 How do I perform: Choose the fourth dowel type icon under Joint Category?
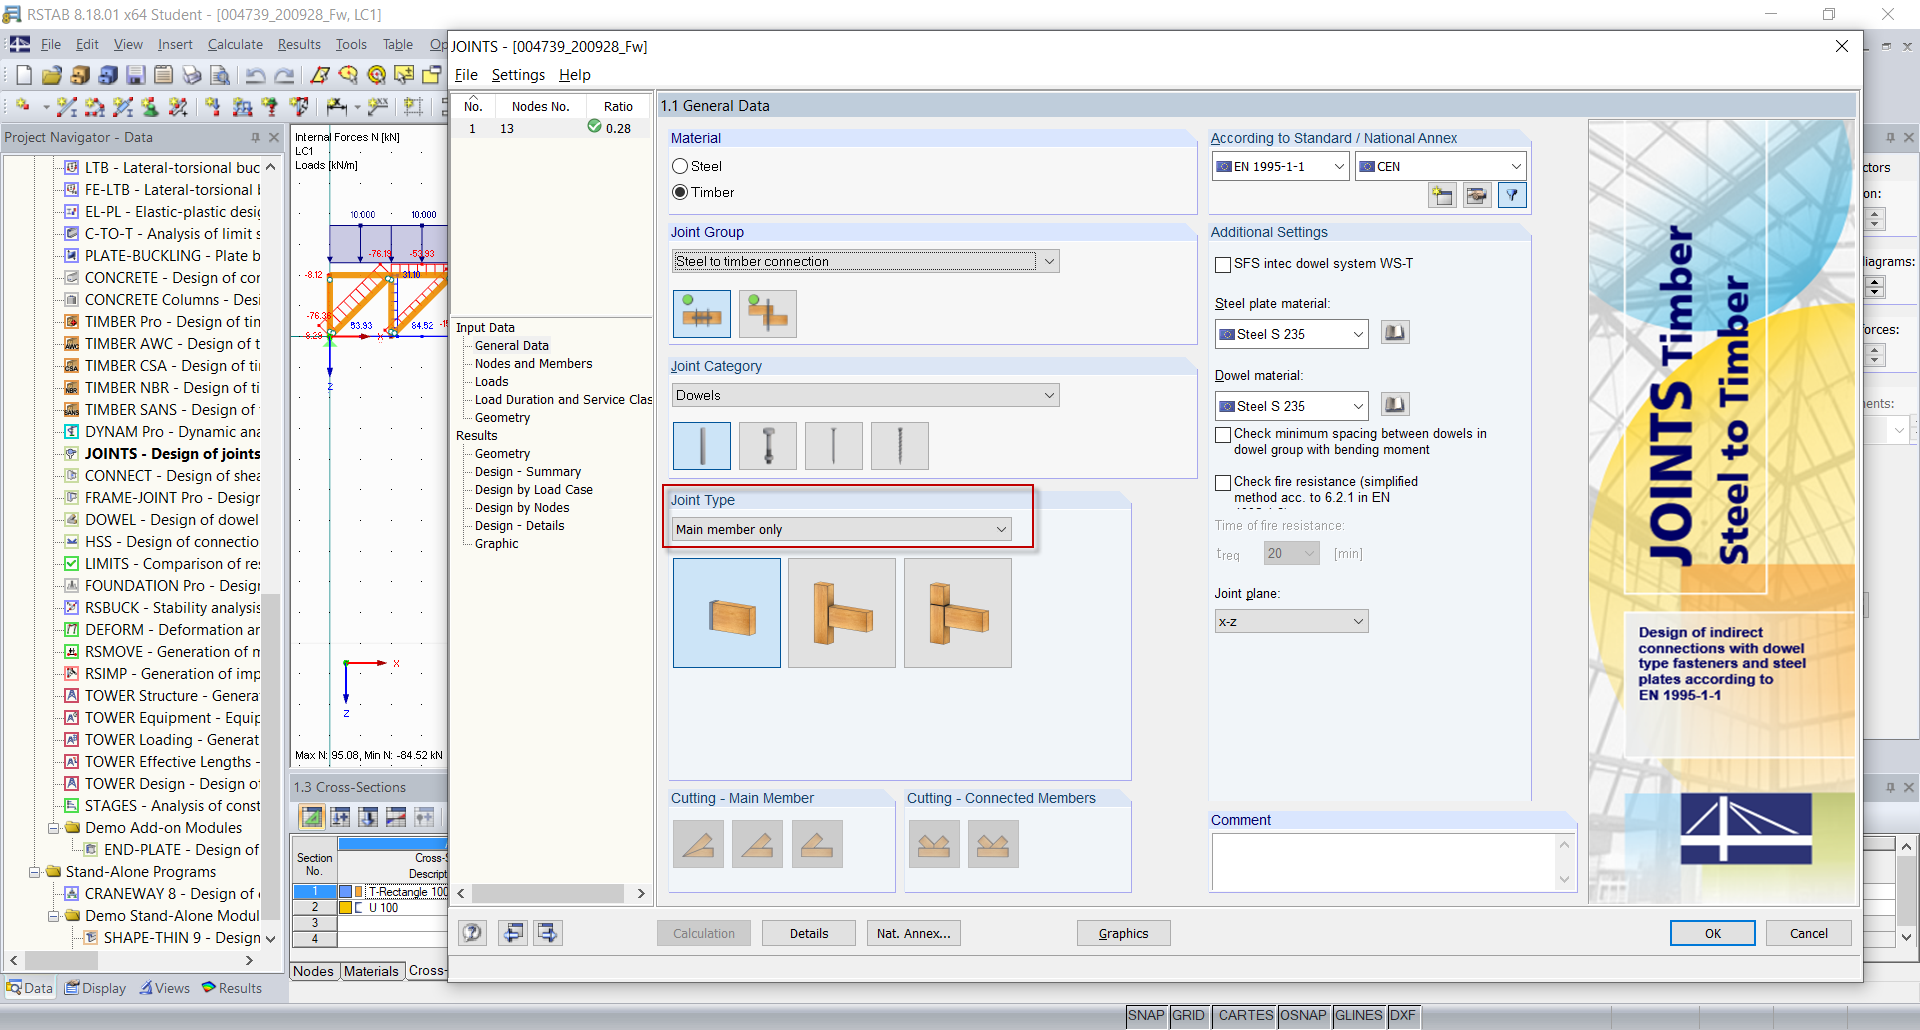point(900,446)
